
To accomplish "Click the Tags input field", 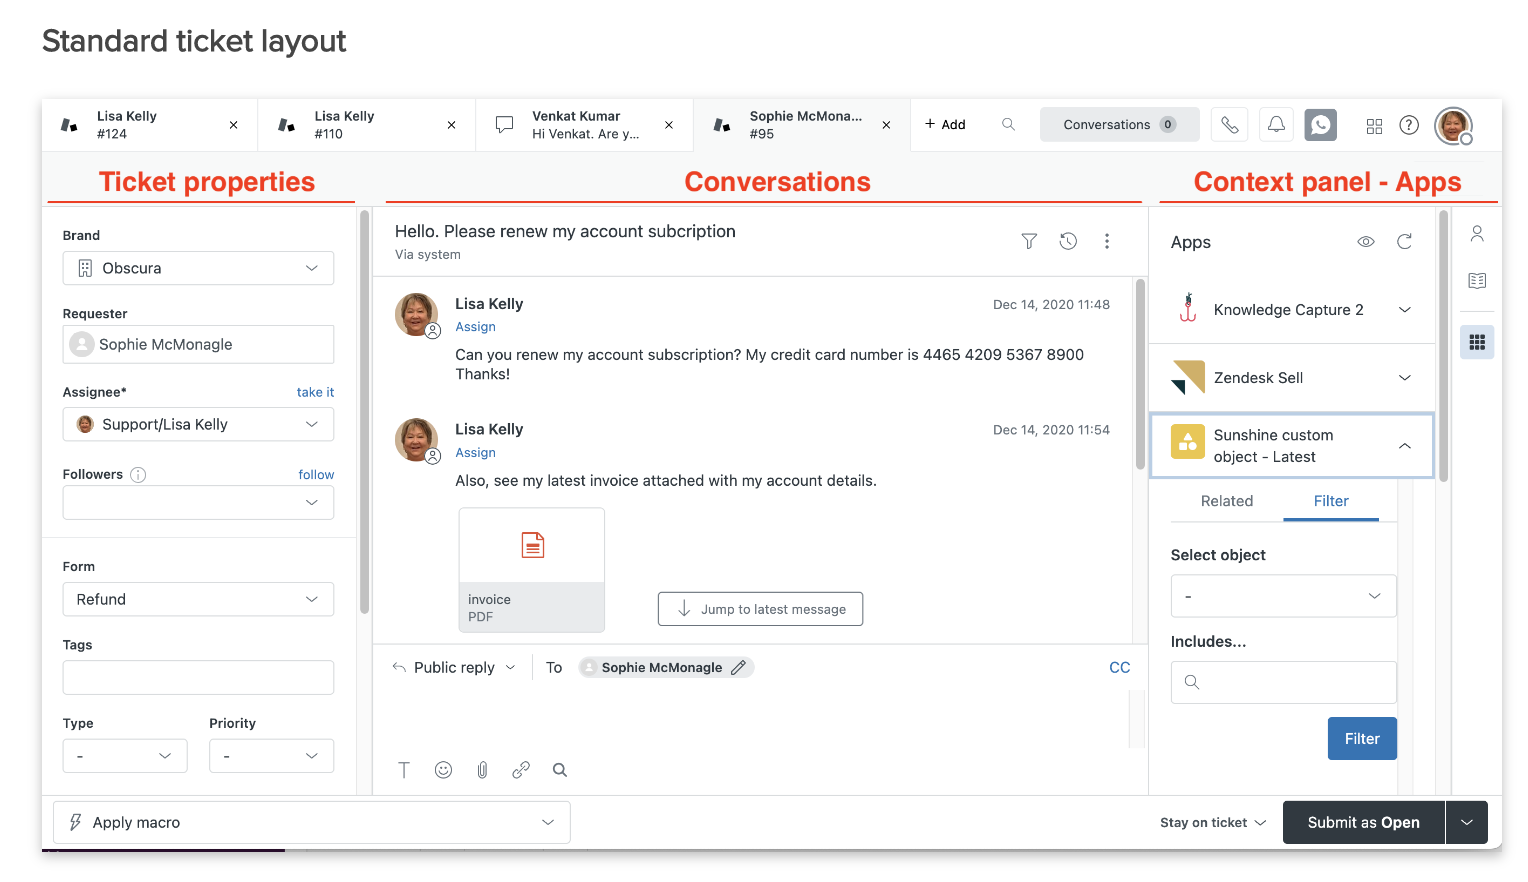I will [198, 677].
